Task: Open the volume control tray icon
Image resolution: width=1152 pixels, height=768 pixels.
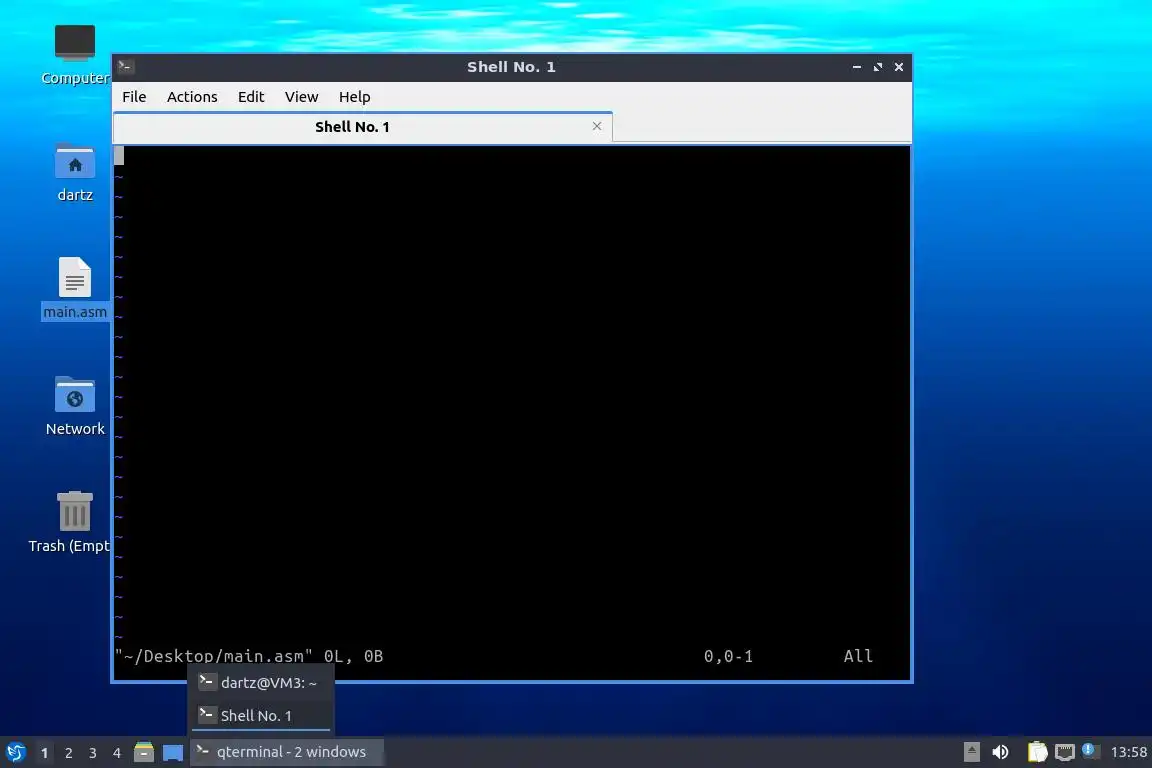Action: coord(1000,752)
